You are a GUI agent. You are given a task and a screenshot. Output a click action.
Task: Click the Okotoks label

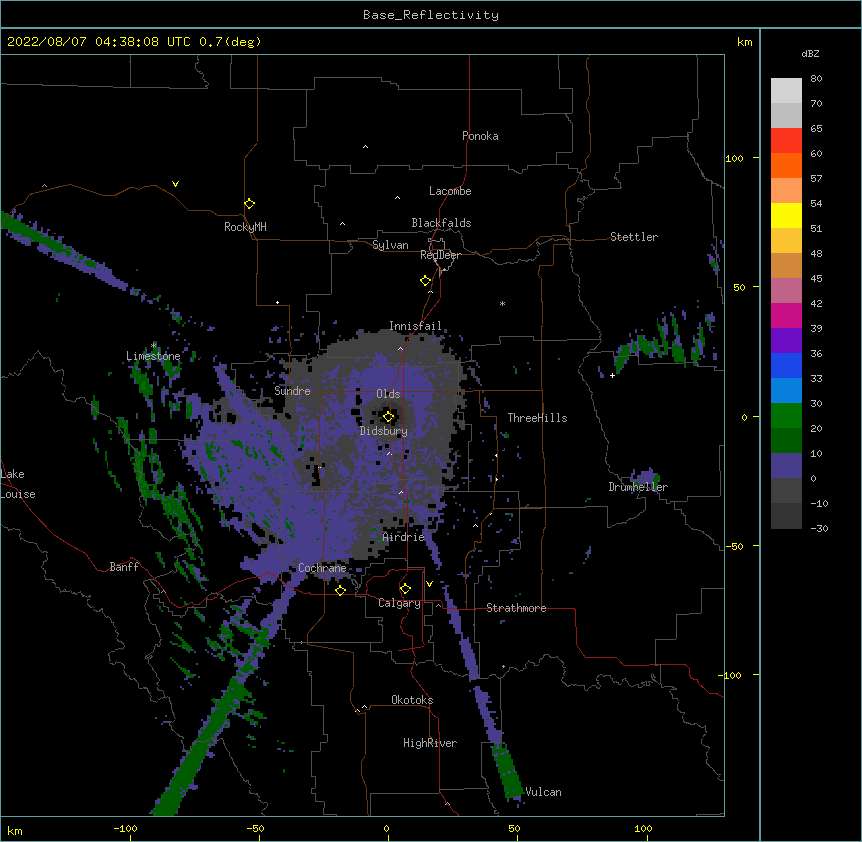coord(412,700)
